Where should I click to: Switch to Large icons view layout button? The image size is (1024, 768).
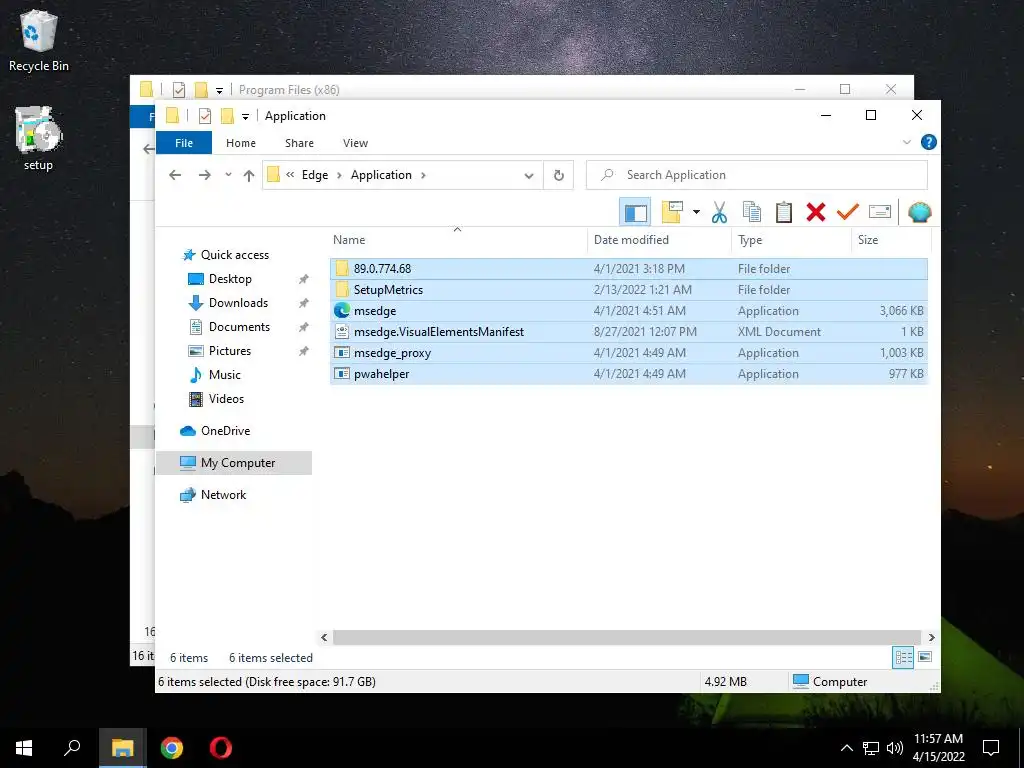(925, 658)
